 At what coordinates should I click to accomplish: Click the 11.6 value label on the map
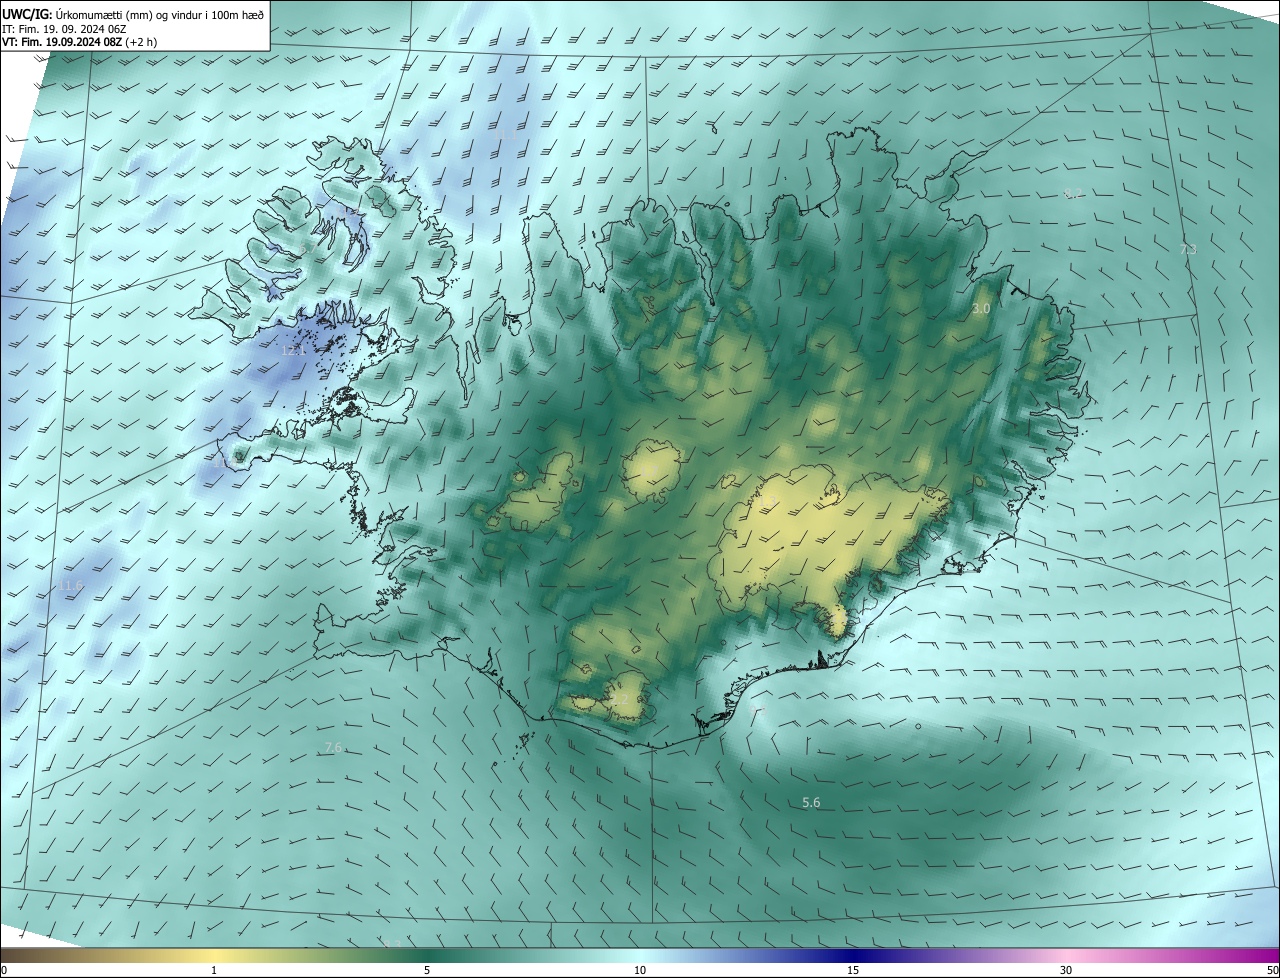(70, 585)
